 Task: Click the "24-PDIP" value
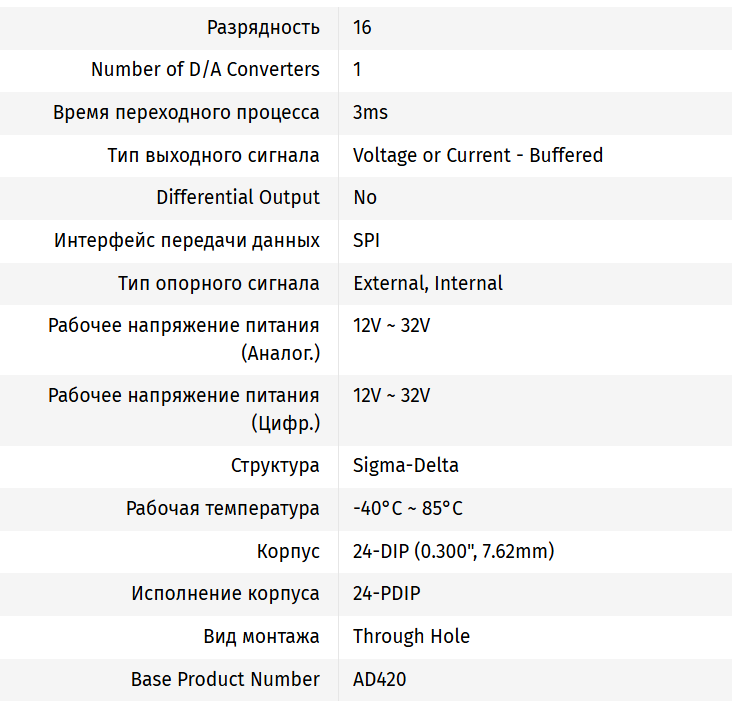387,593
